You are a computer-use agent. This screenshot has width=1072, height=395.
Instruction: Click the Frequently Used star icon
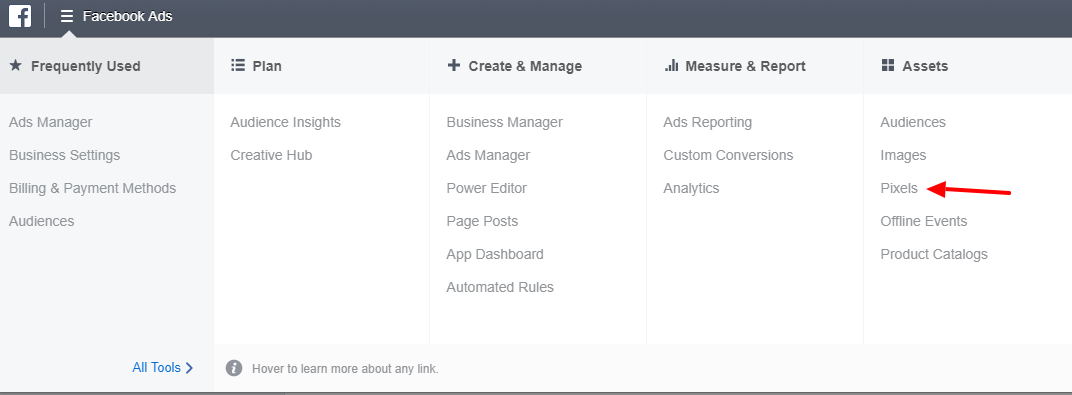pyautogui.click(x=16, y=66)
